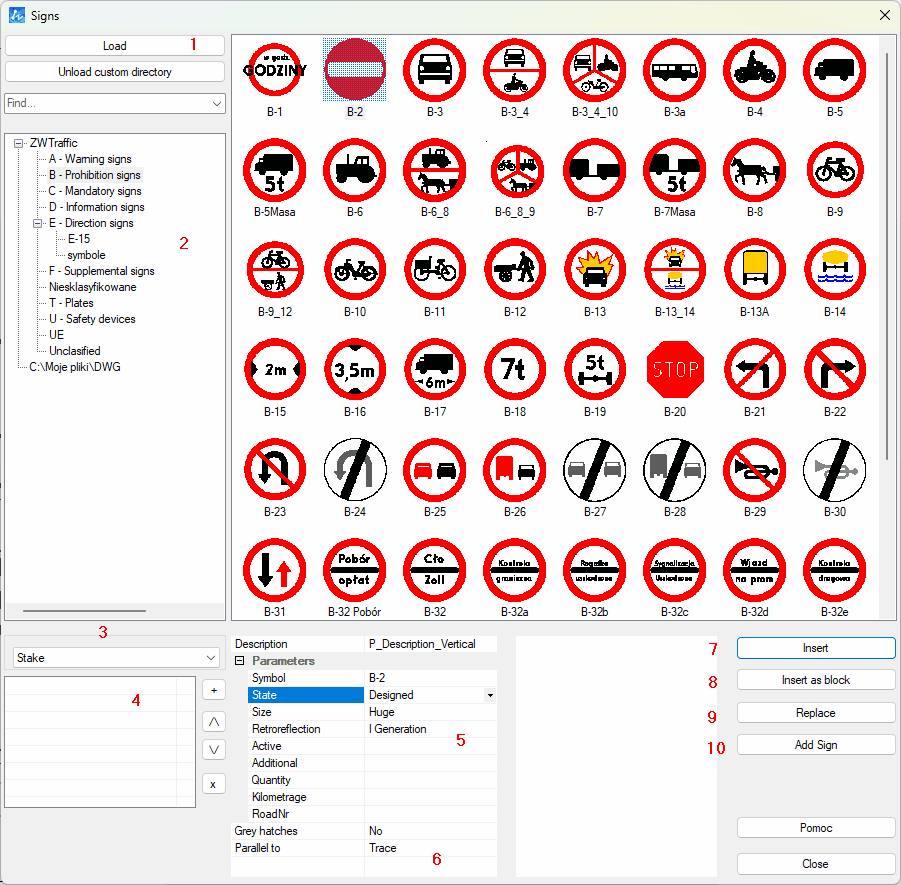Click the tree panel horizontal scrollbar

click(84, 611)
